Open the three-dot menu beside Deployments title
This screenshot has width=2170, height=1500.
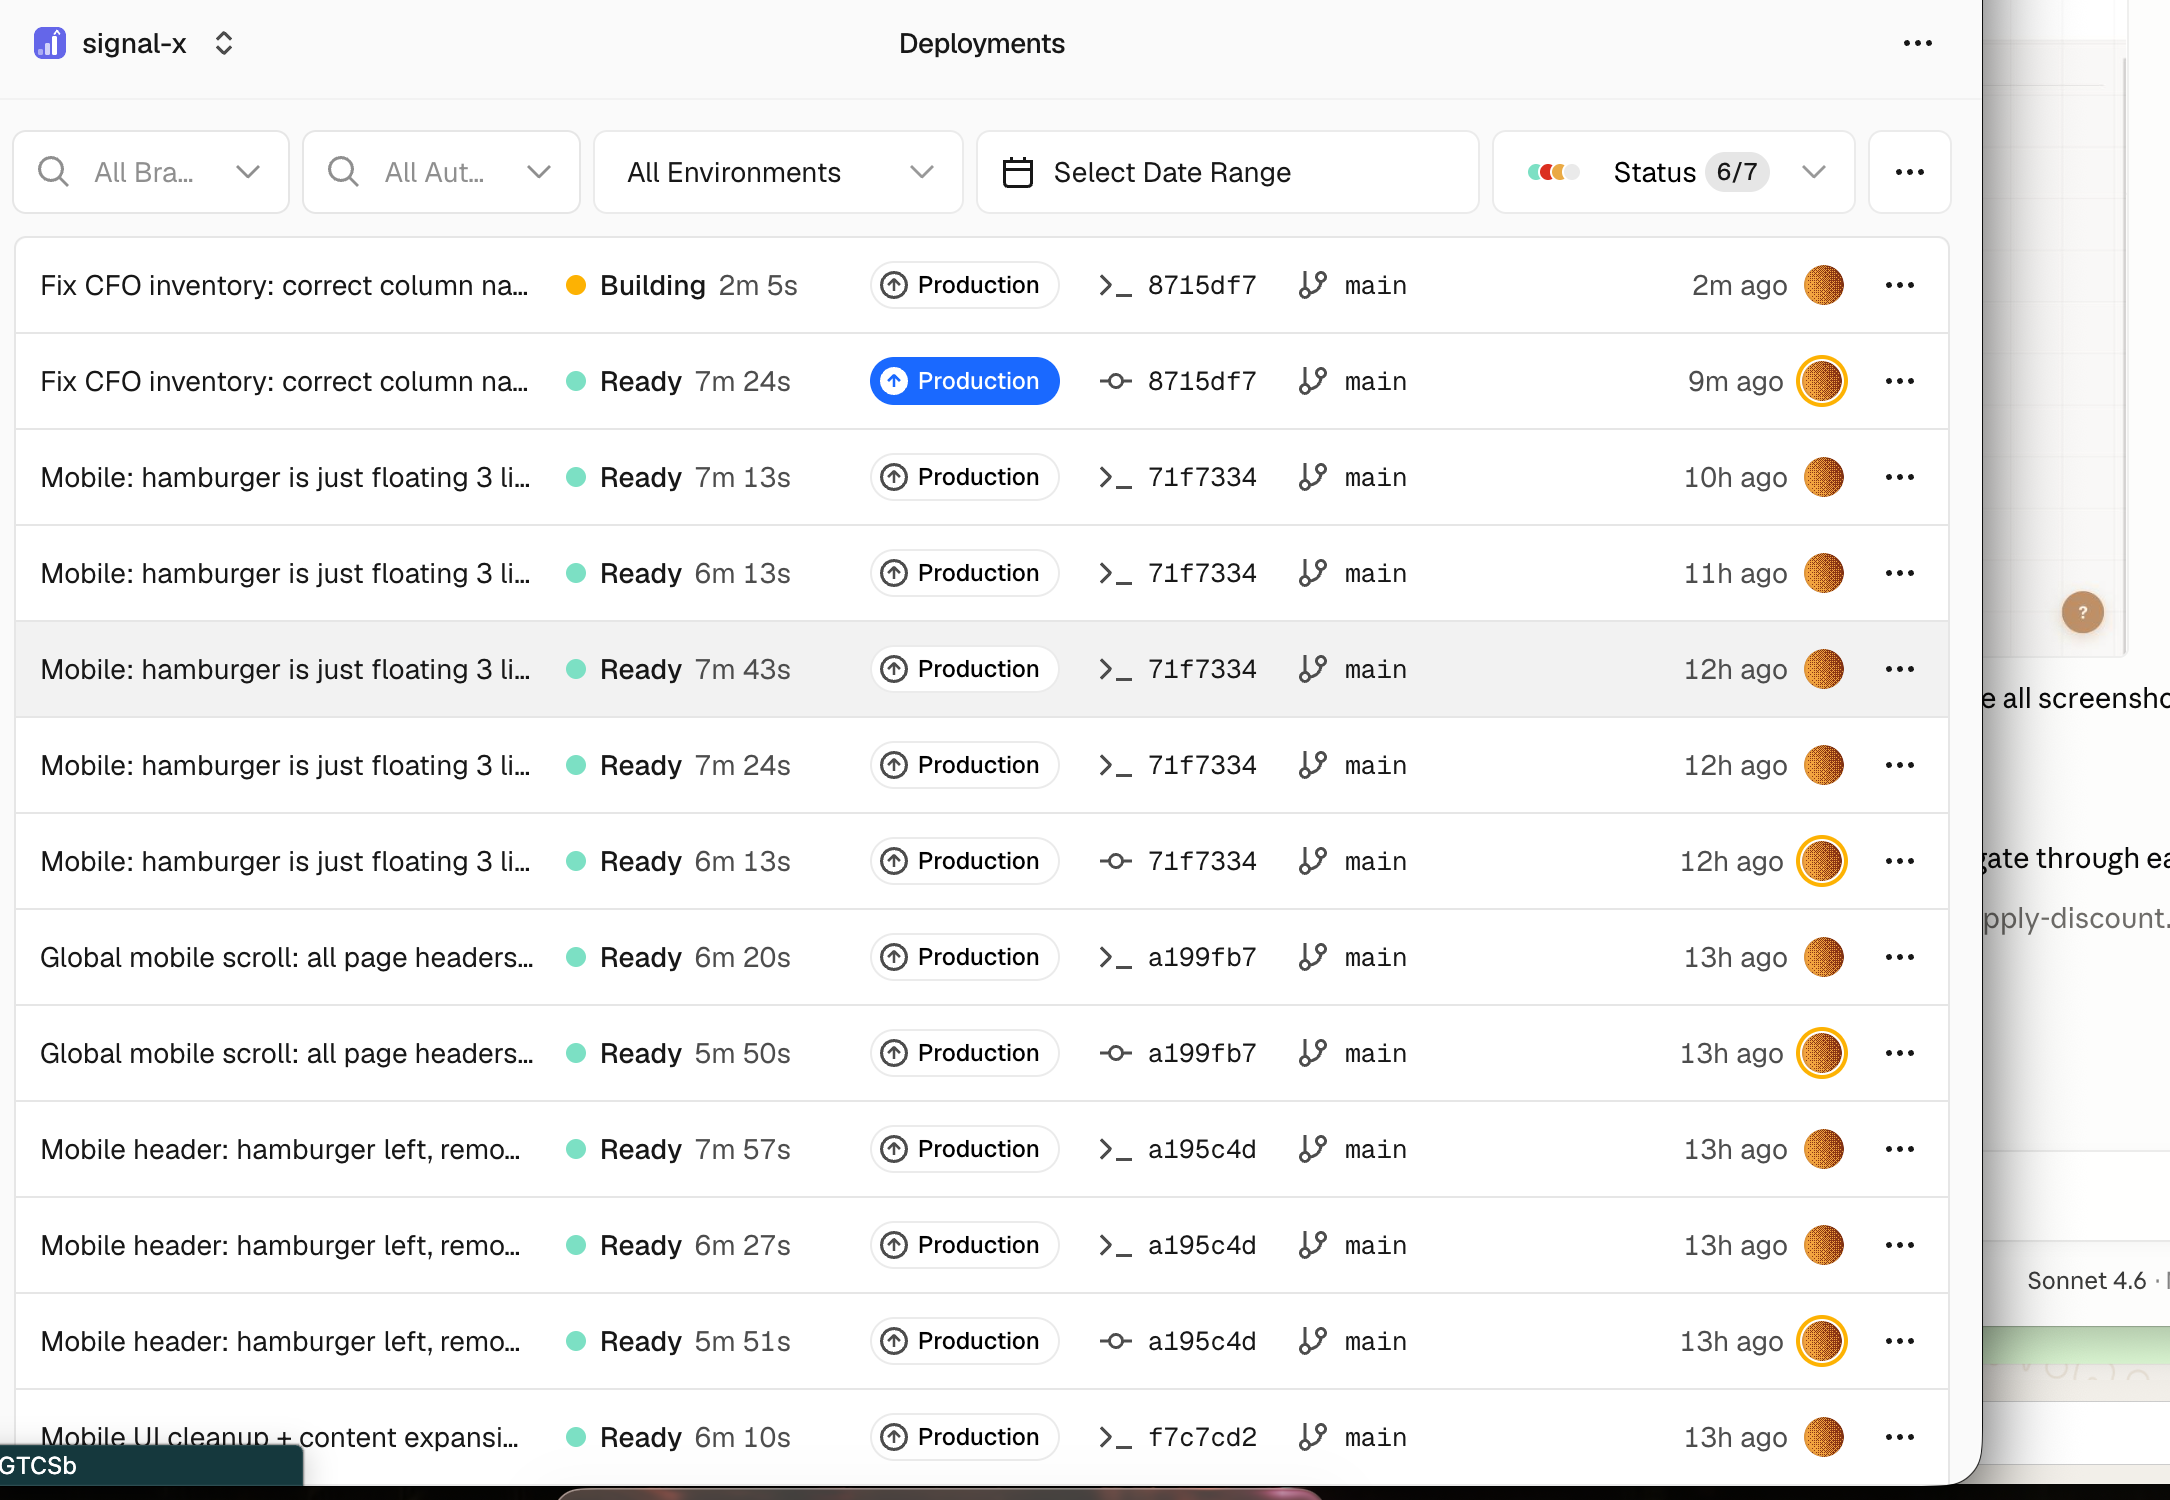(1917, 43)
